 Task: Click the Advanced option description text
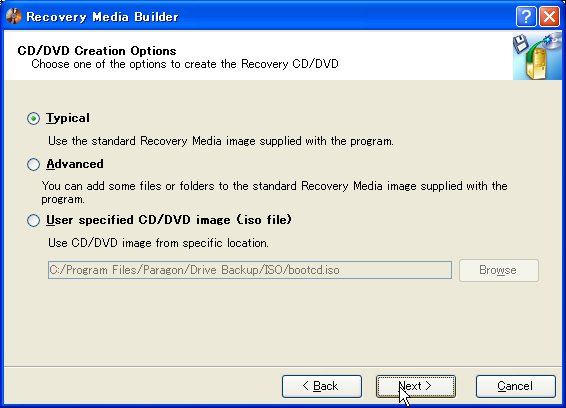click(x=274, y=192)
